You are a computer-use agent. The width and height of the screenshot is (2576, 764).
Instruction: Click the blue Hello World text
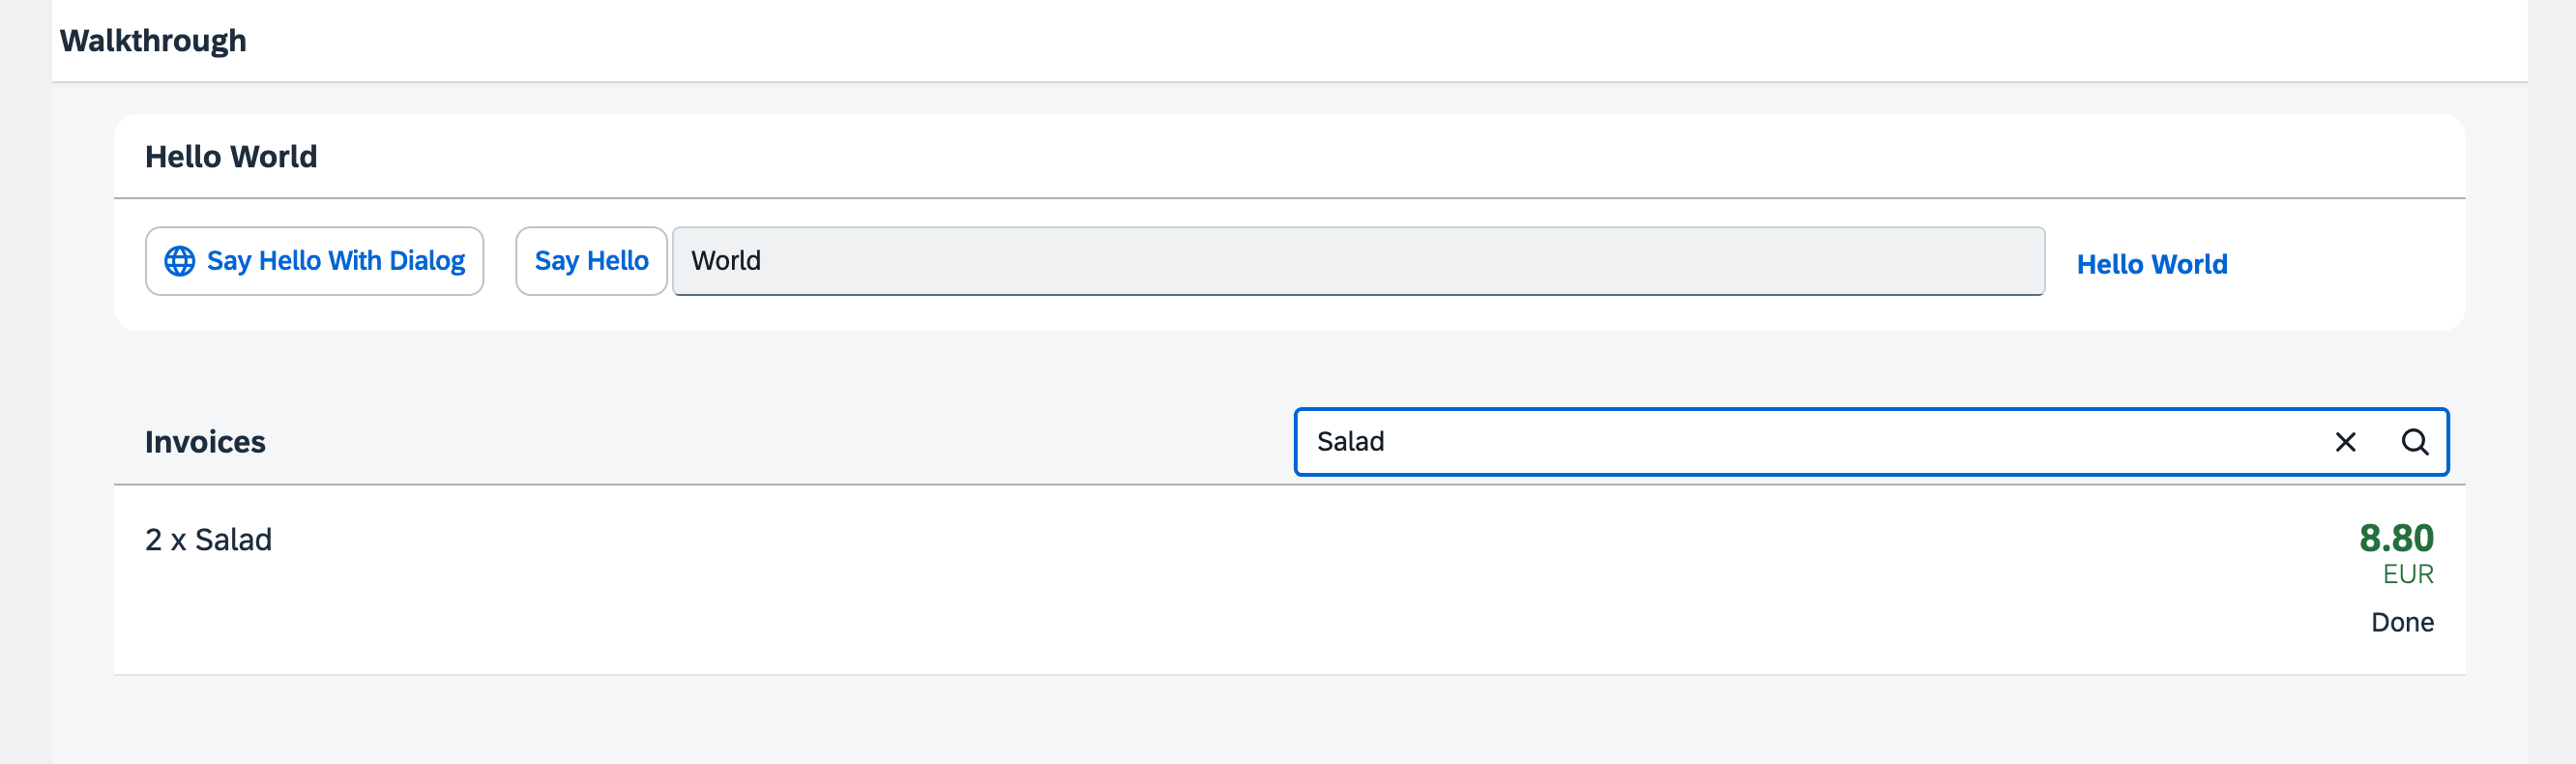tap(2151, 264)
